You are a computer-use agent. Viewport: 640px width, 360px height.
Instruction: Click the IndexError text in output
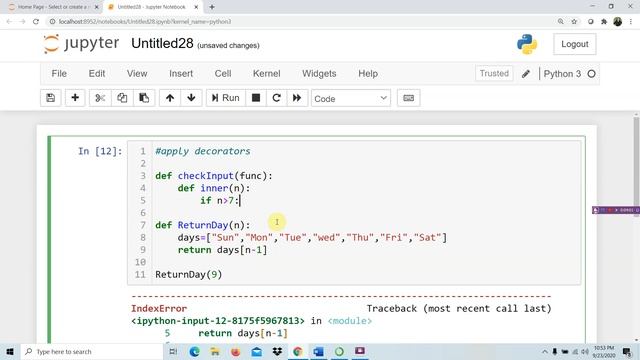pos(159,309)
